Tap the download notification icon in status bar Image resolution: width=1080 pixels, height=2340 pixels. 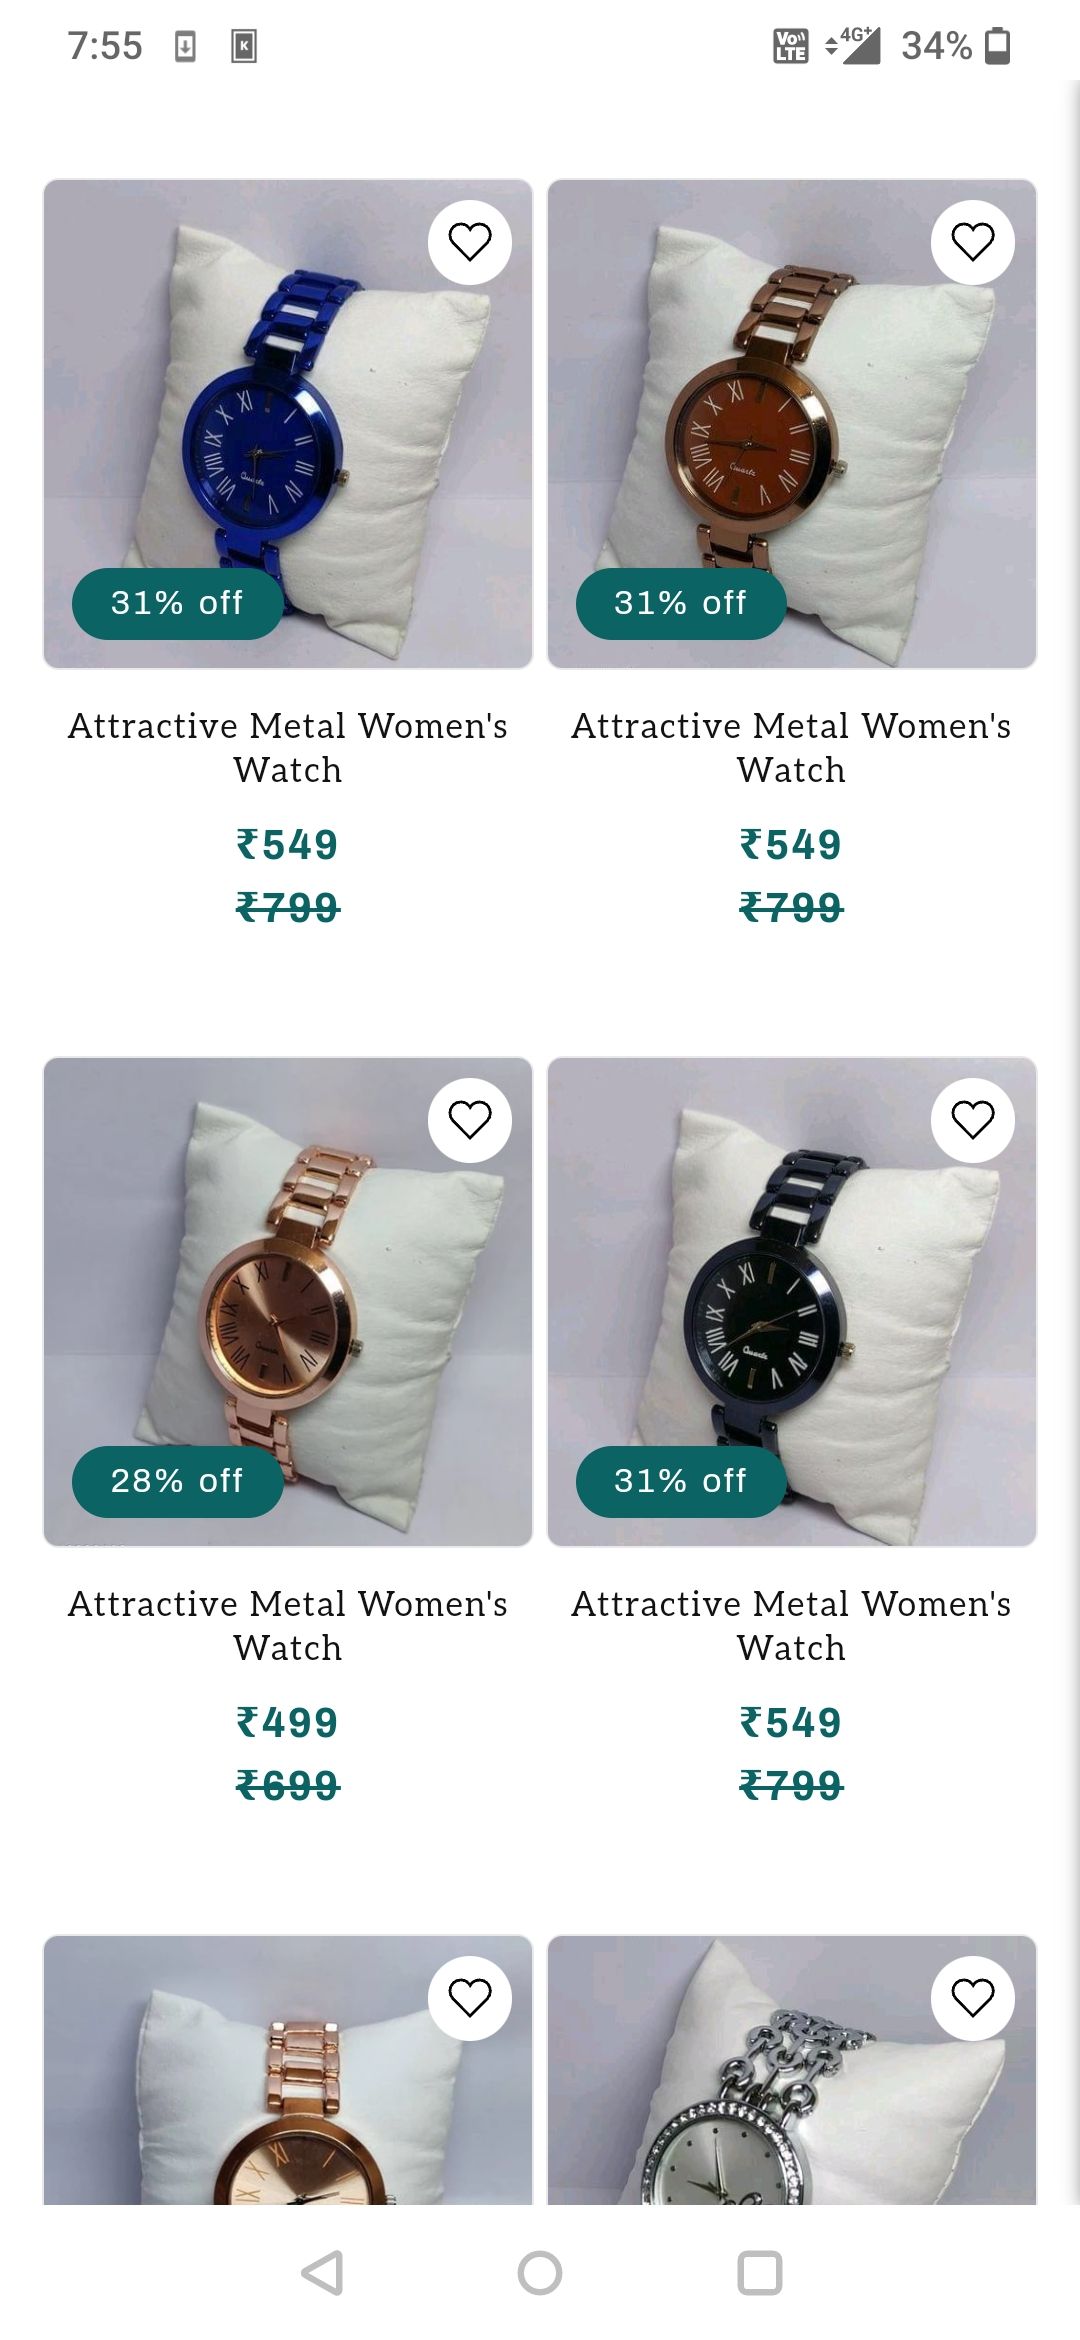click(x=185, y=46)
